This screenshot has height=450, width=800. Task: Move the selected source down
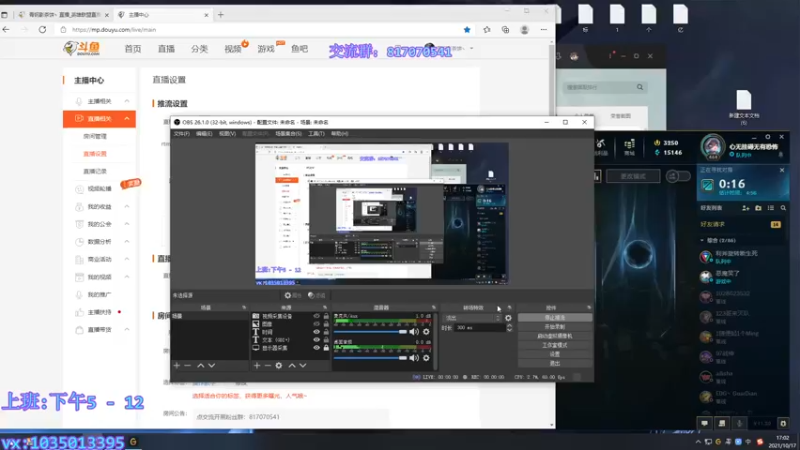coord(303,365)
